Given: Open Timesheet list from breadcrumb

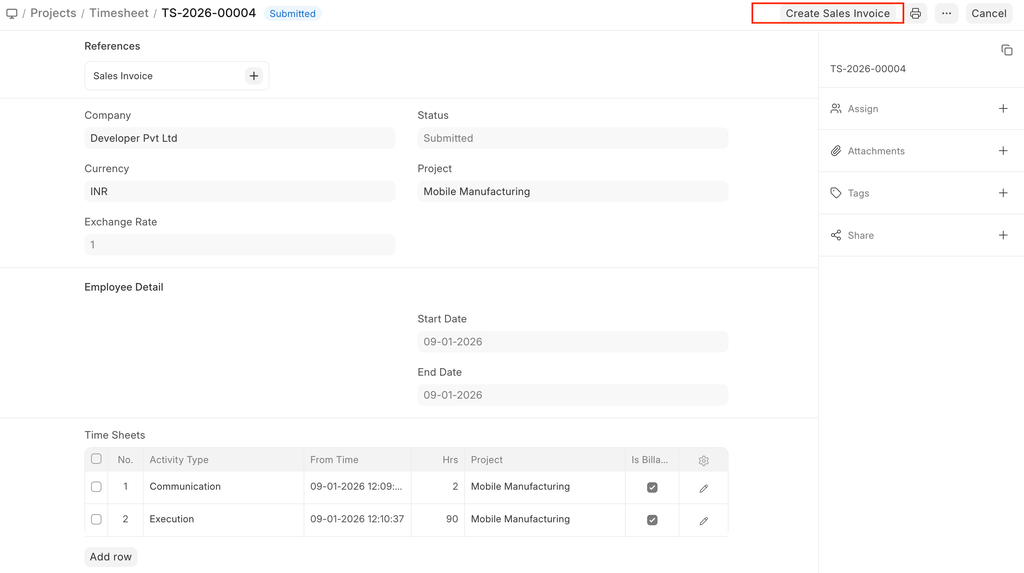Looking at the screenshot, I should [118, 13].
